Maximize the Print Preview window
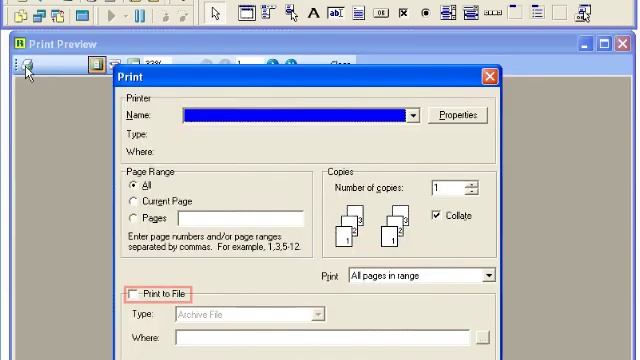This screenshot has height=360, width=640. click(604, 44)
